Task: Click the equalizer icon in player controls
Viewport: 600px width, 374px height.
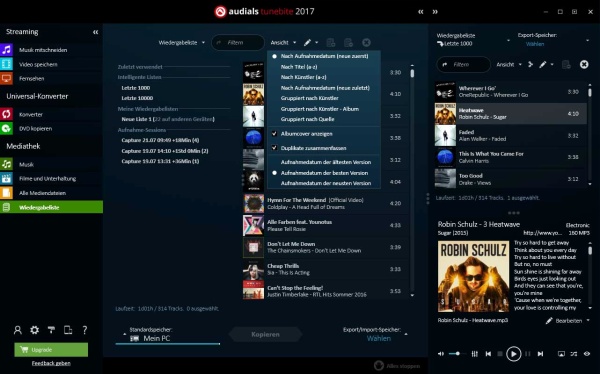Action: (x=474, y=354)
